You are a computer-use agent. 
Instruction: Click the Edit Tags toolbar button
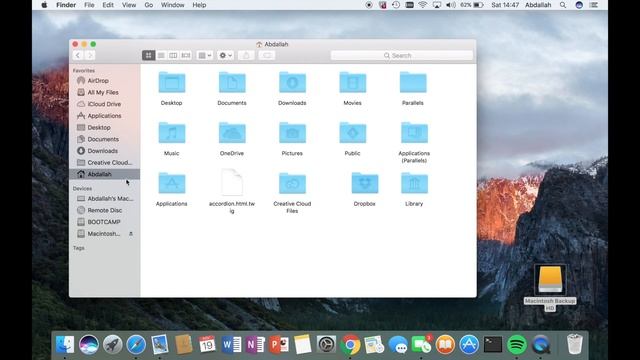(267, 55)
